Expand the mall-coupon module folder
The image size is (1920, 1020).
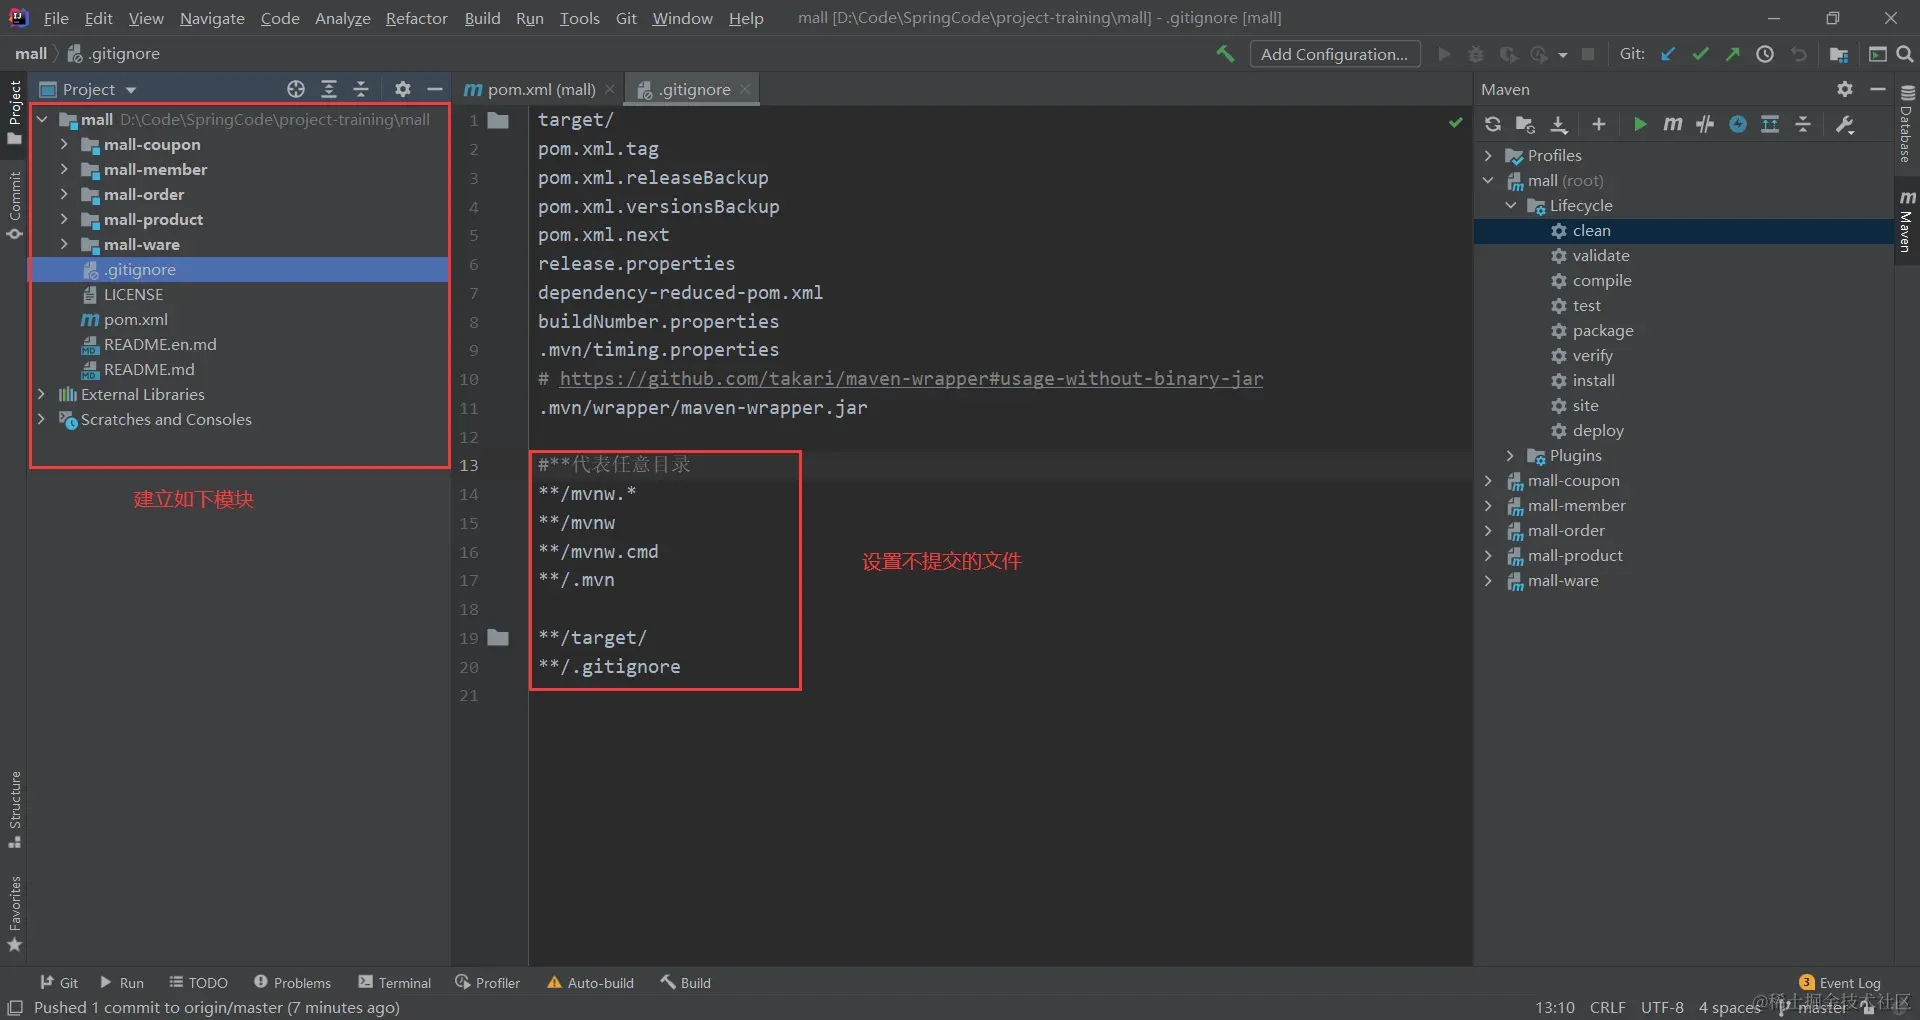[x=64, y=144]
